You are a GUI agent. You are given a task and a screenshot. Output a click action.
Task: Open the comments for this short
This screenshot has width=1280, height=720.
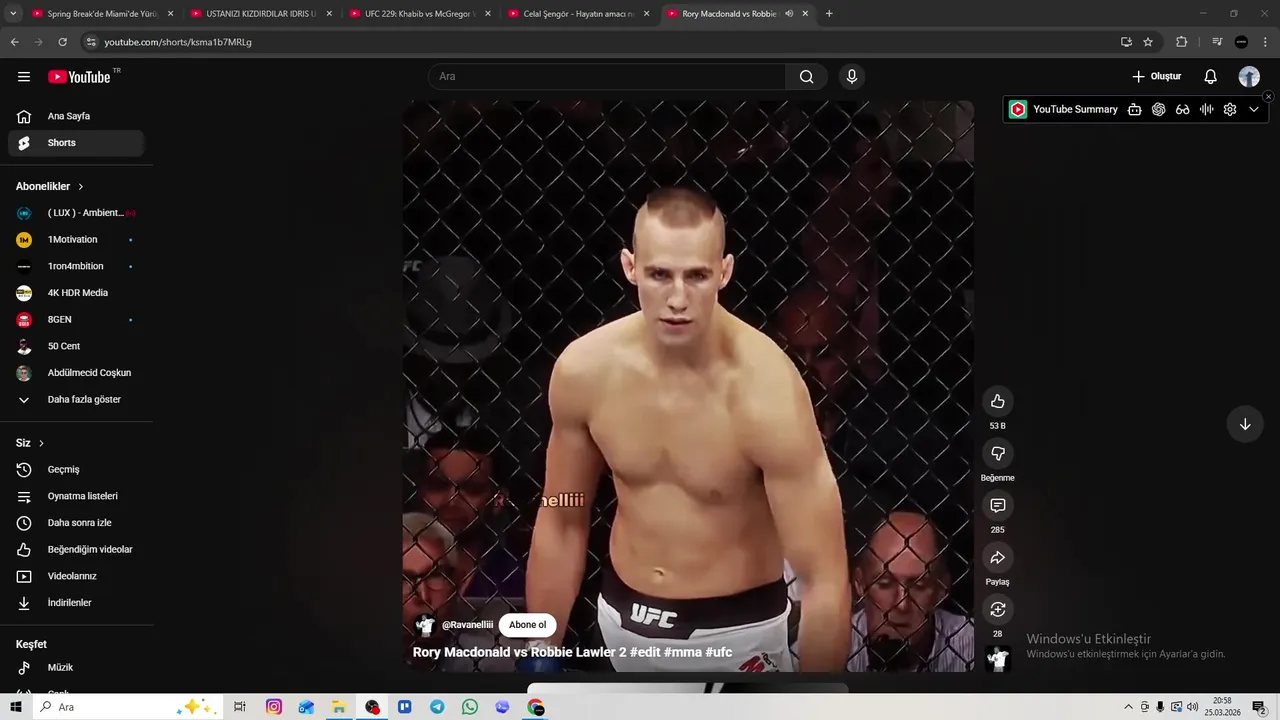point(997,505)
